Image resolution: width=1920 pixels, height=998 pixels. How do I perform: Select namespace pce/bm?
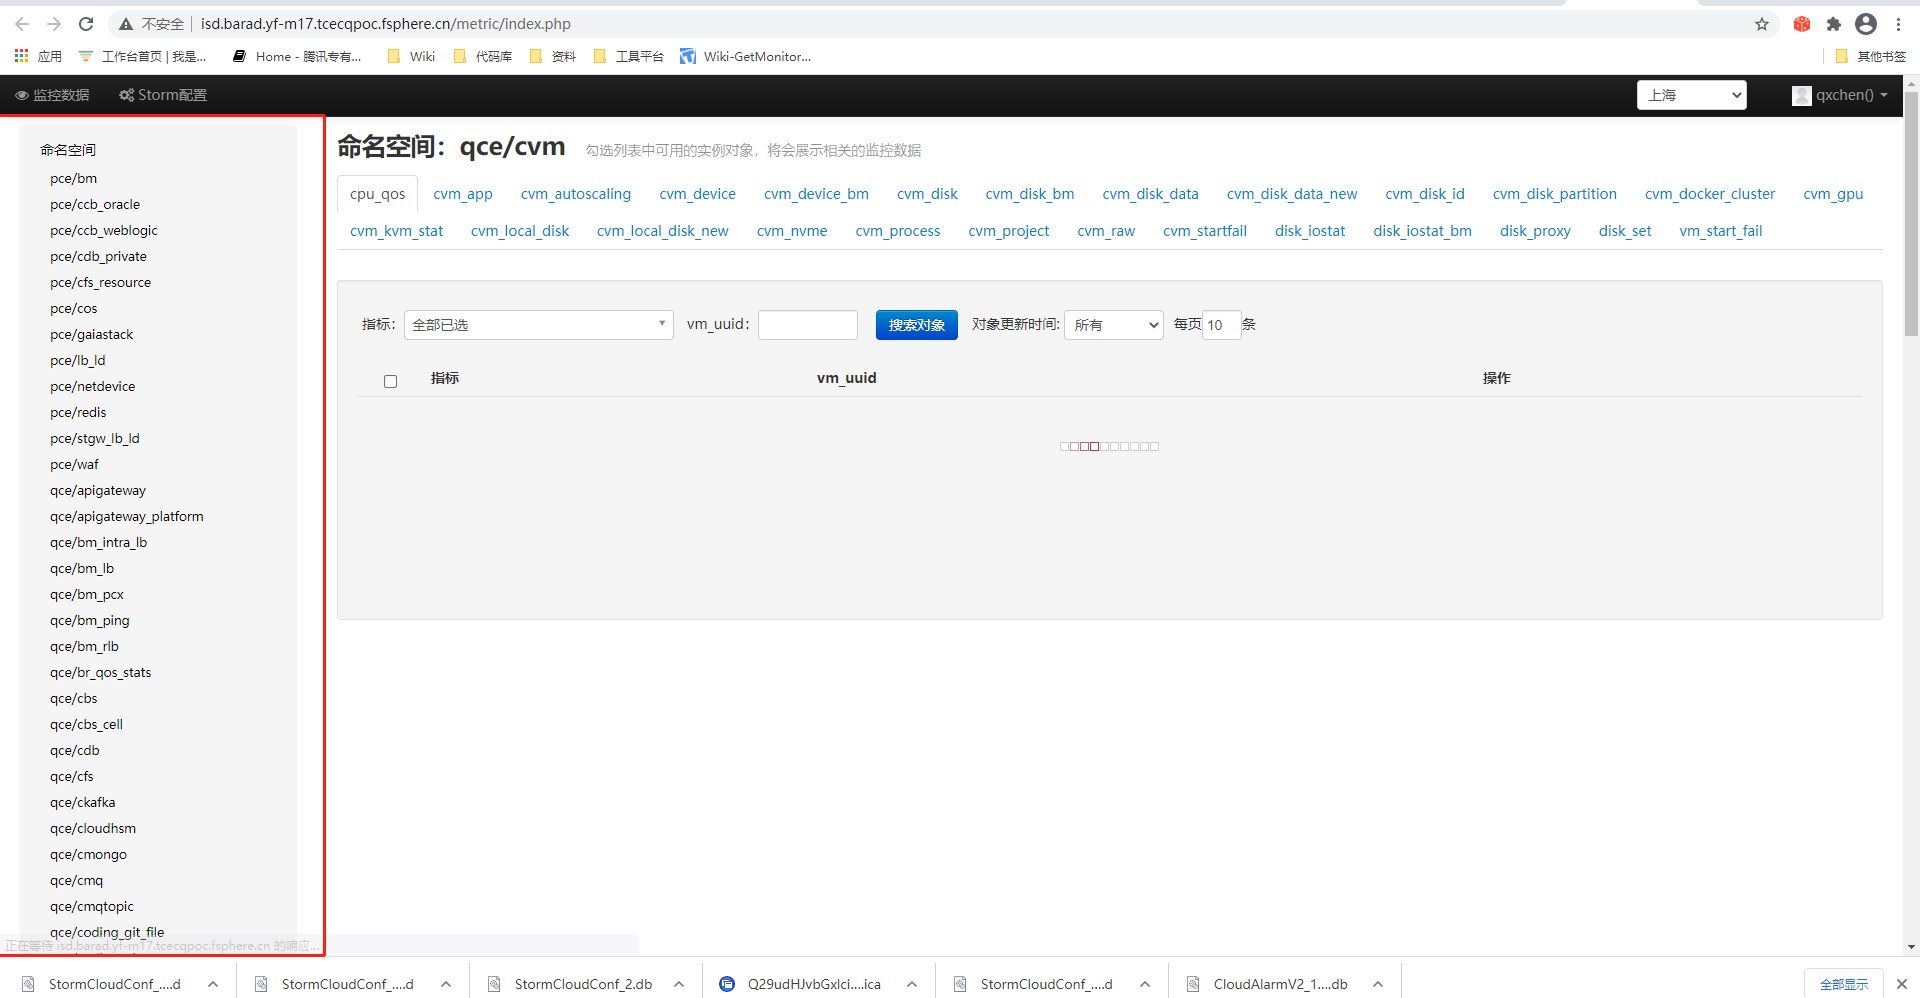click(x=74, y=178)
